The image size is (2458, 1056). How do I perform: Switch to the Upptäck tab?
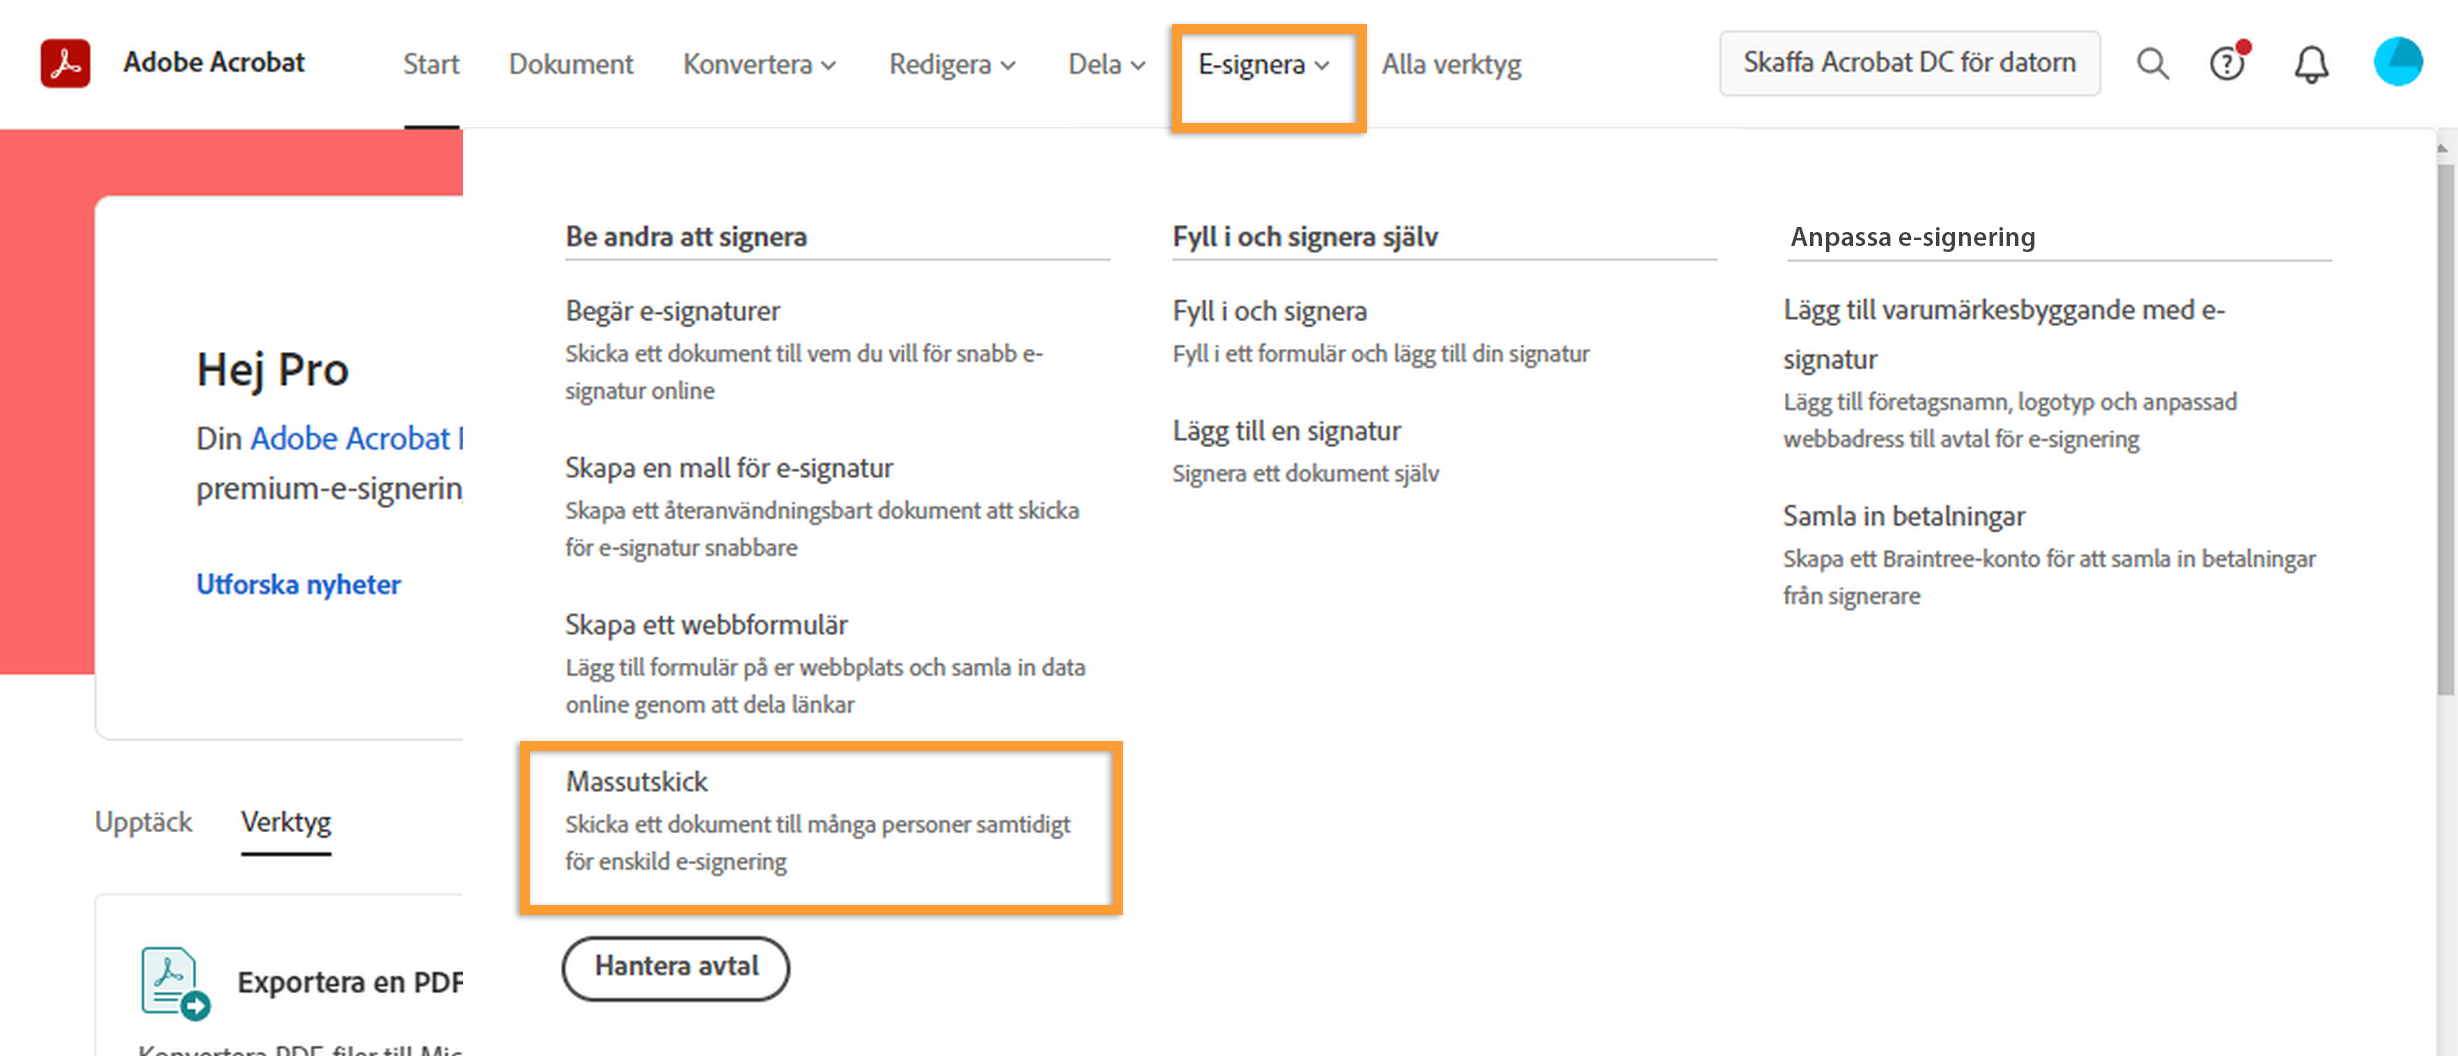(143, 821)
